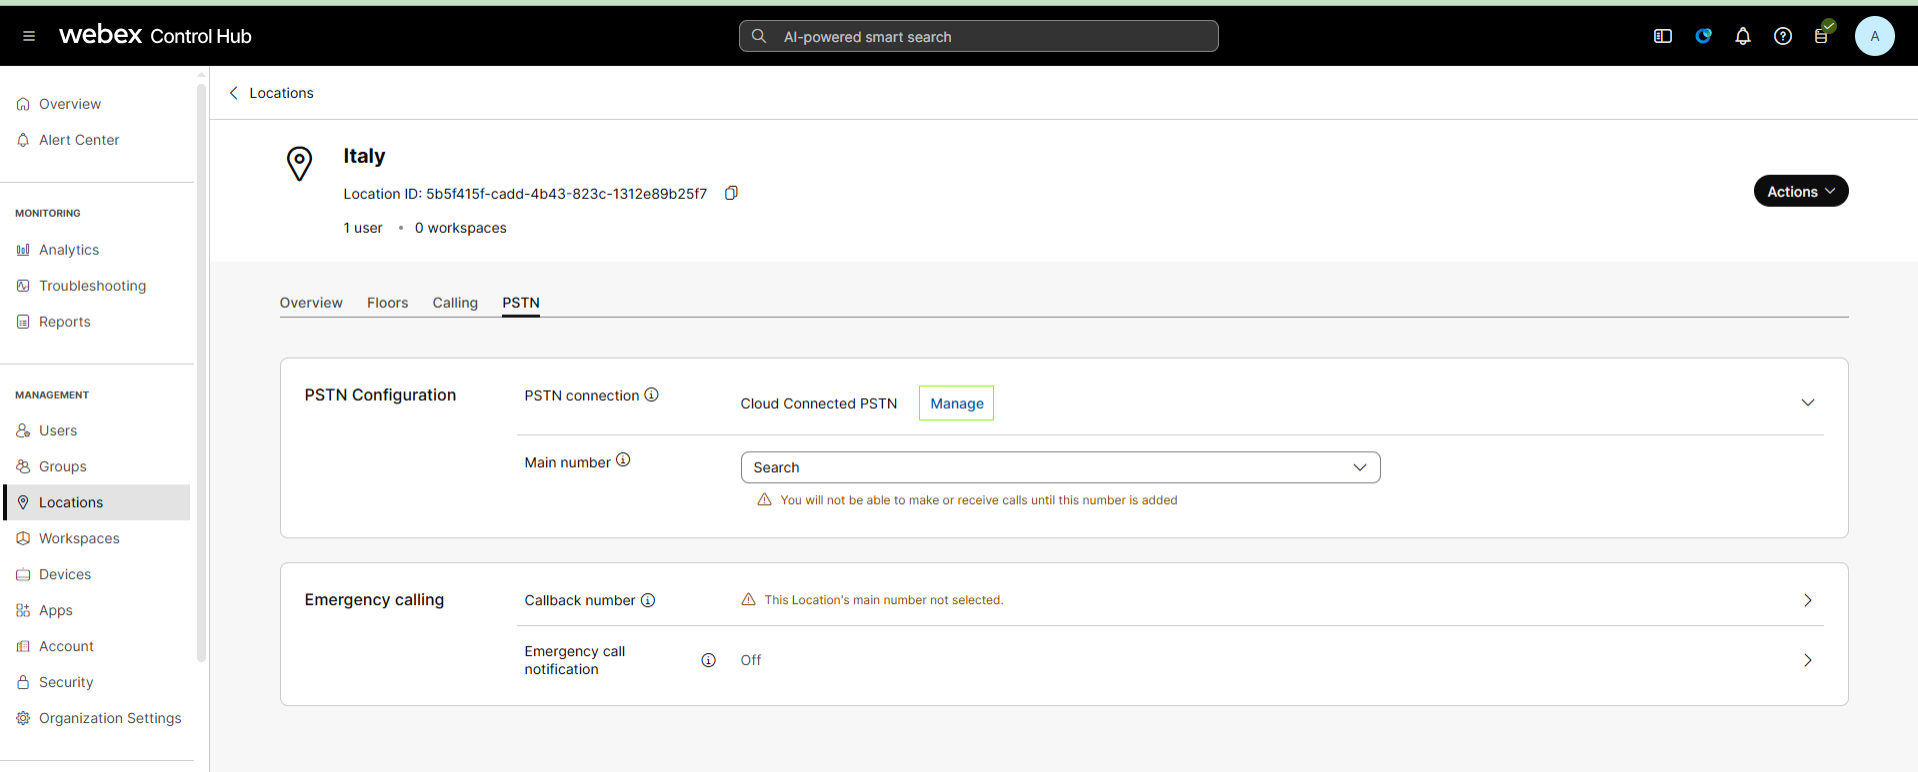The width and height of the screenshot is (1918, 772).
Task: Toggle the hamburger navigation menu
Action: click(x=29, y=36)
